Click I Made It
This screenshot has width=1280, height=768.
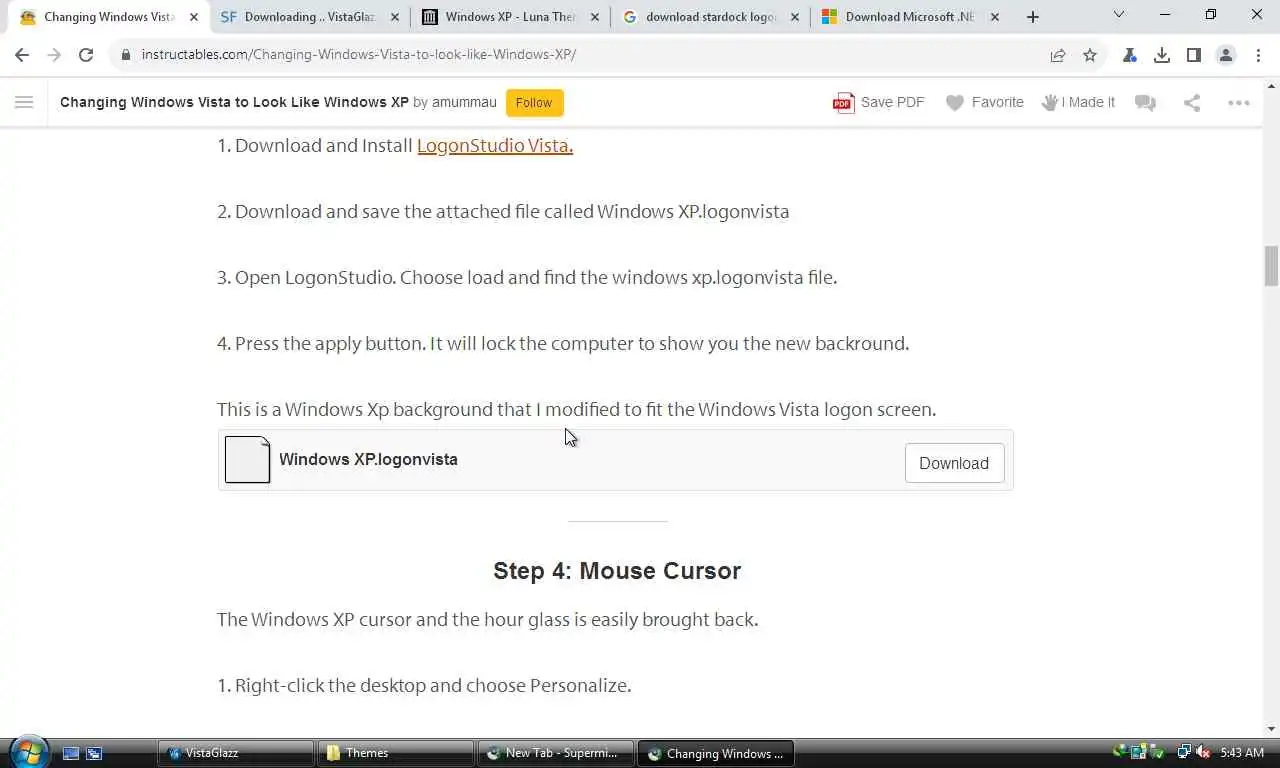click(x=1078, y=102)
